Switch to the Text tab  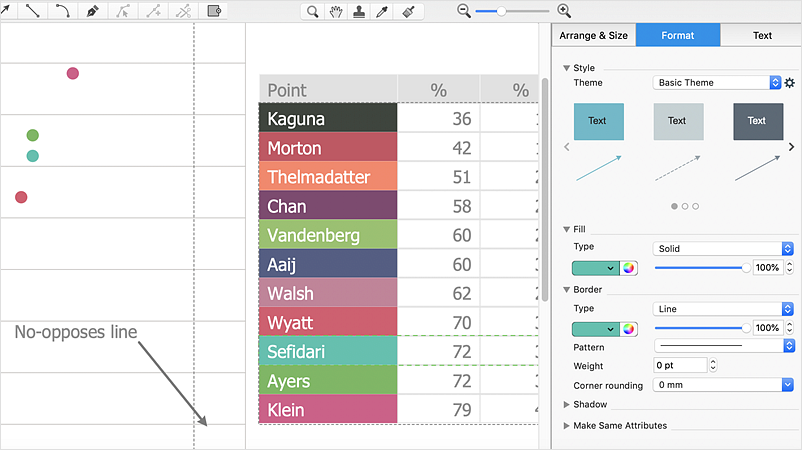[762, 35]
